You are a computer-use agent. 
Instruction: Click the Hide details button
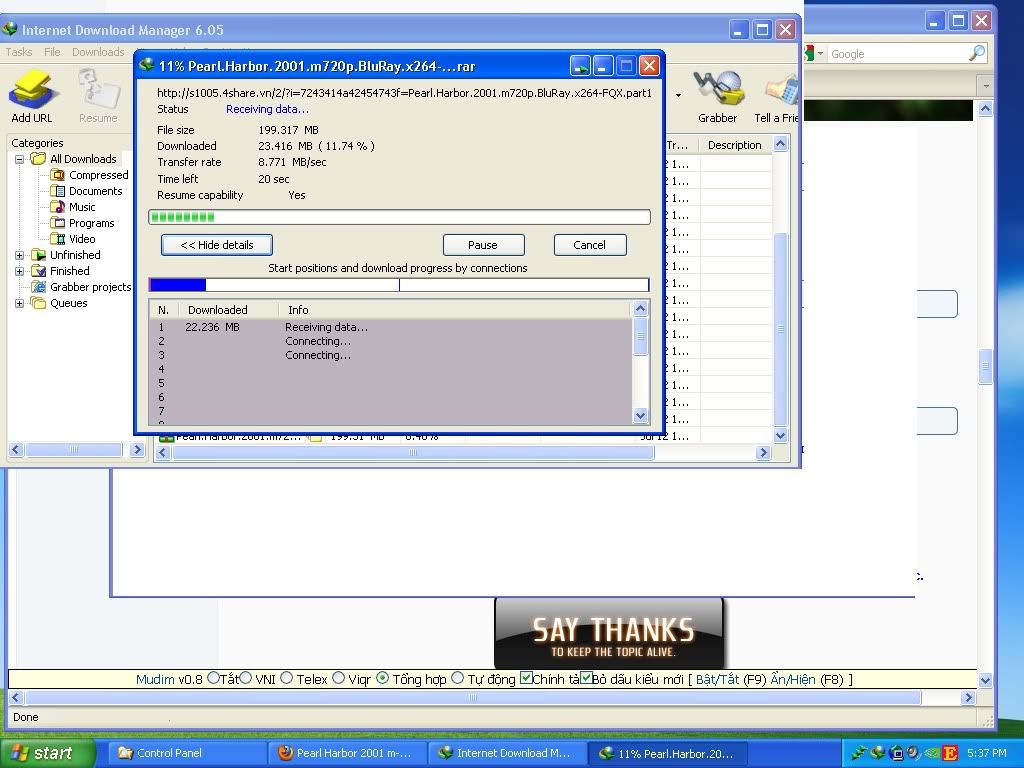coord(217,245)
